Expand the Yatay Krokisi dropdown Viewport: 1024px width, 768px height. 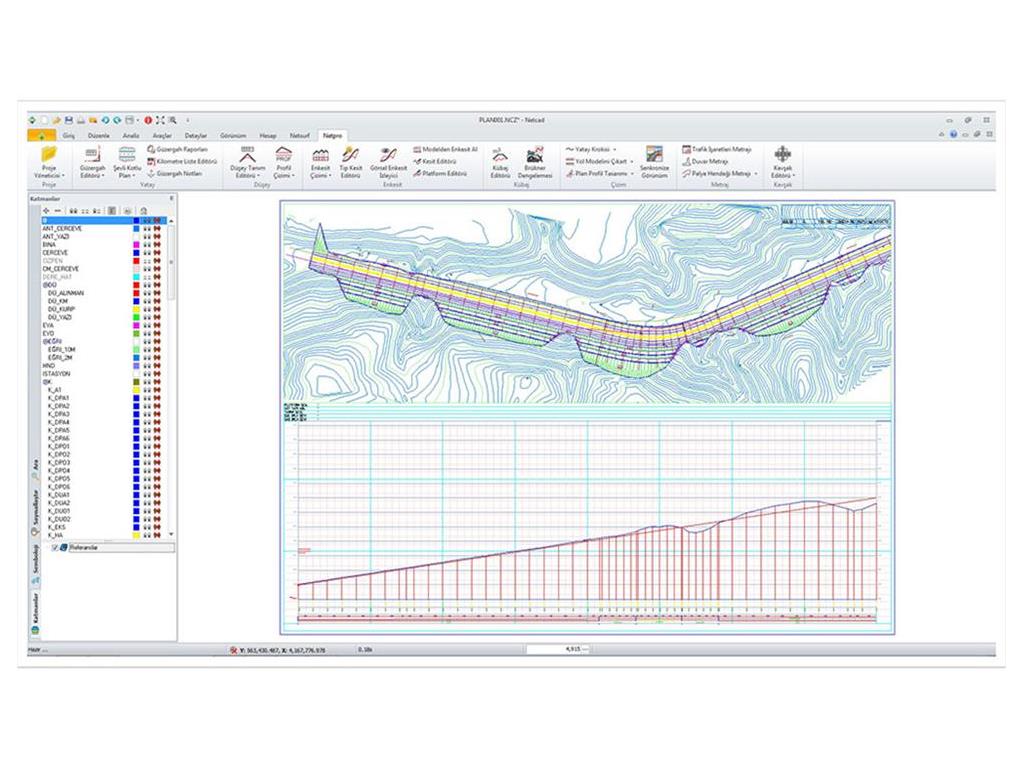pos(590,149)
